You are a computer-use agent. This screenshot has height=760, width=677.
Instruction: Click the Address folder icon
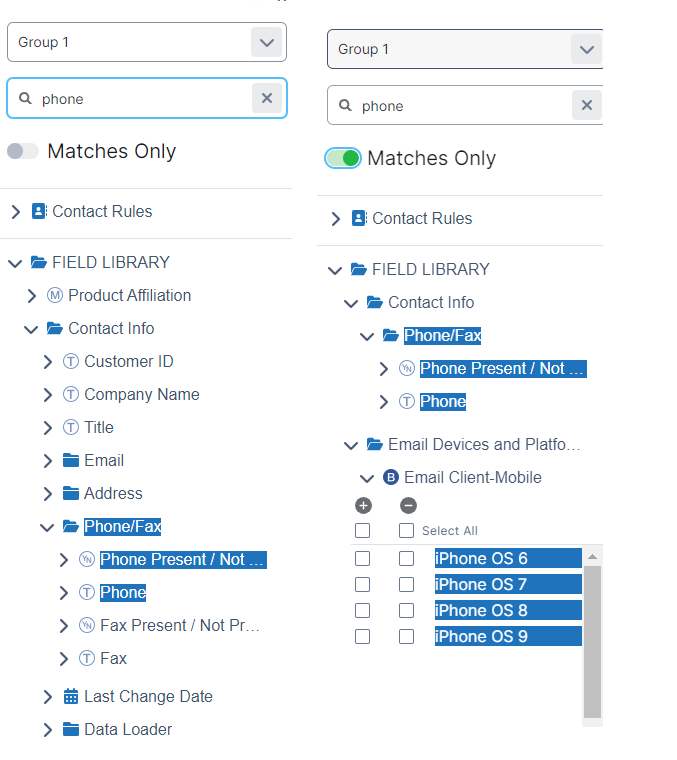pos(71,494)
